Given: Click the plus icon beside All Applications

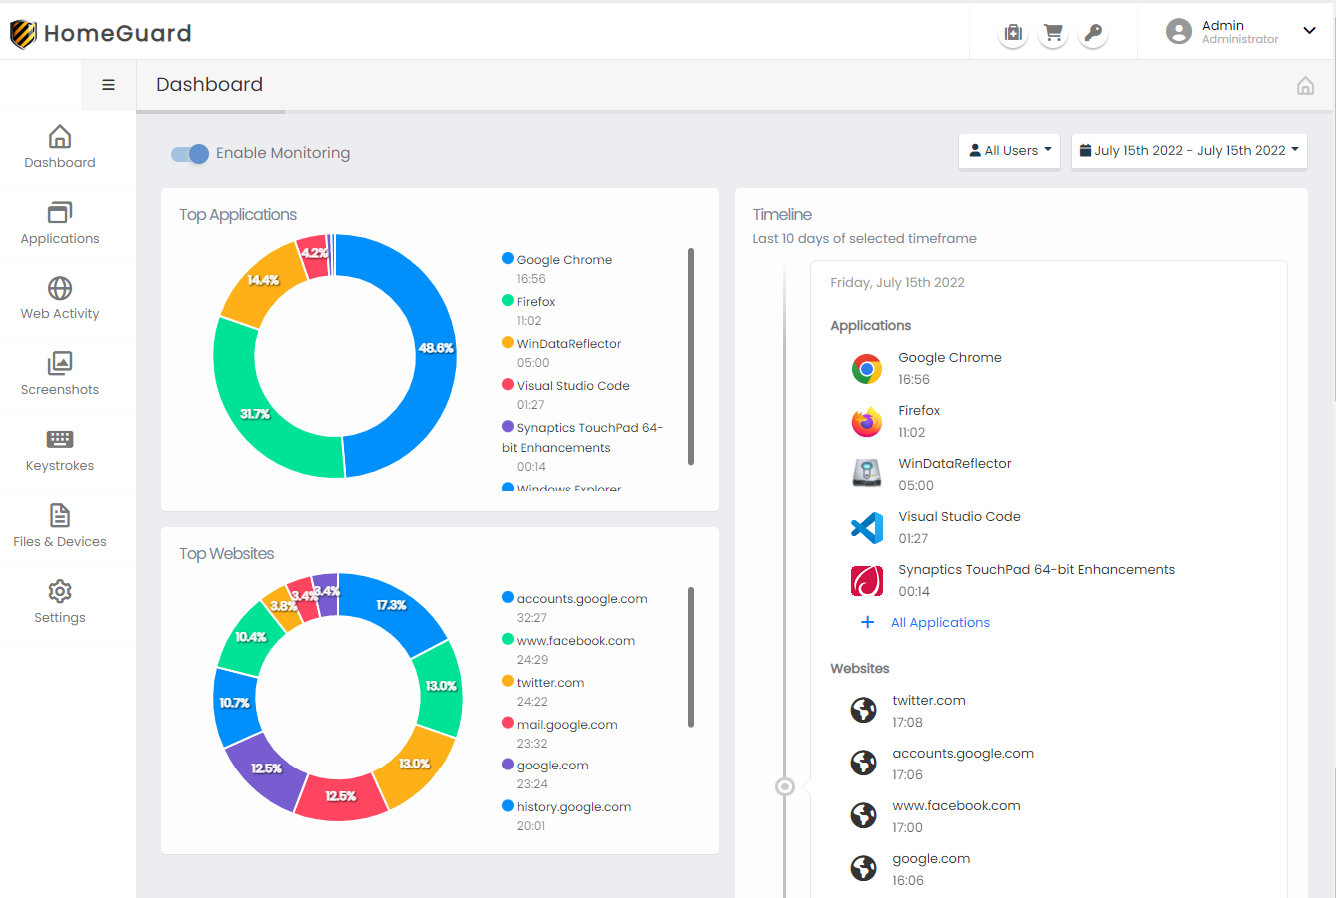Looking at the screenshot, I should 867,622.
